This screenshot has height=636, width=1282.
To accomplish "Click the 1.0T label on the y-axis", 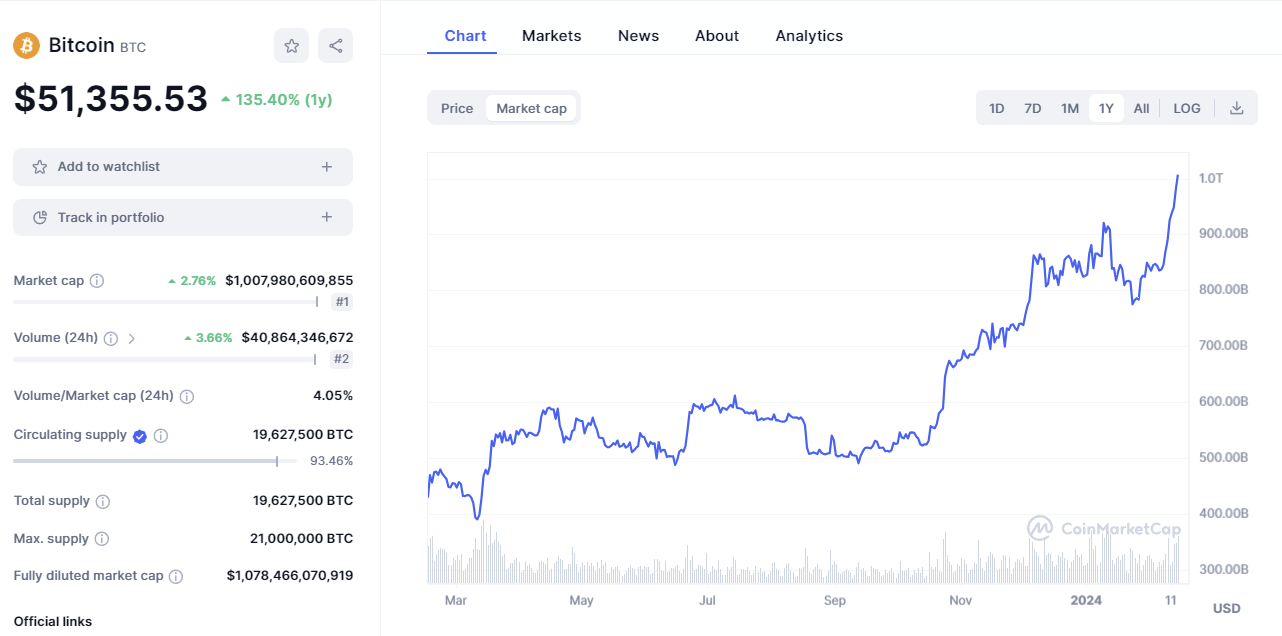I will coord(1211,178).
